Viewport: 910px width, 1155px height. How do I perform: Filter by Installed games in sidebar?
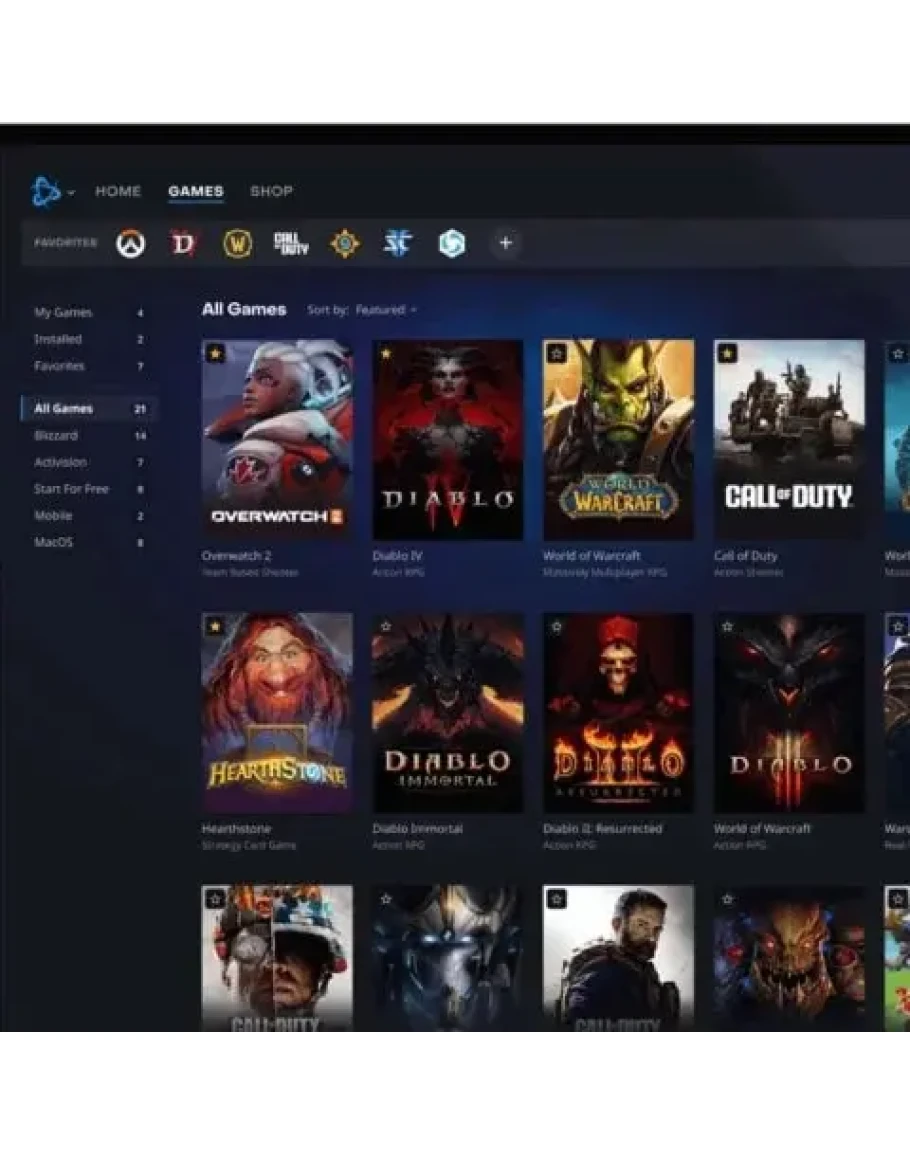58,339
